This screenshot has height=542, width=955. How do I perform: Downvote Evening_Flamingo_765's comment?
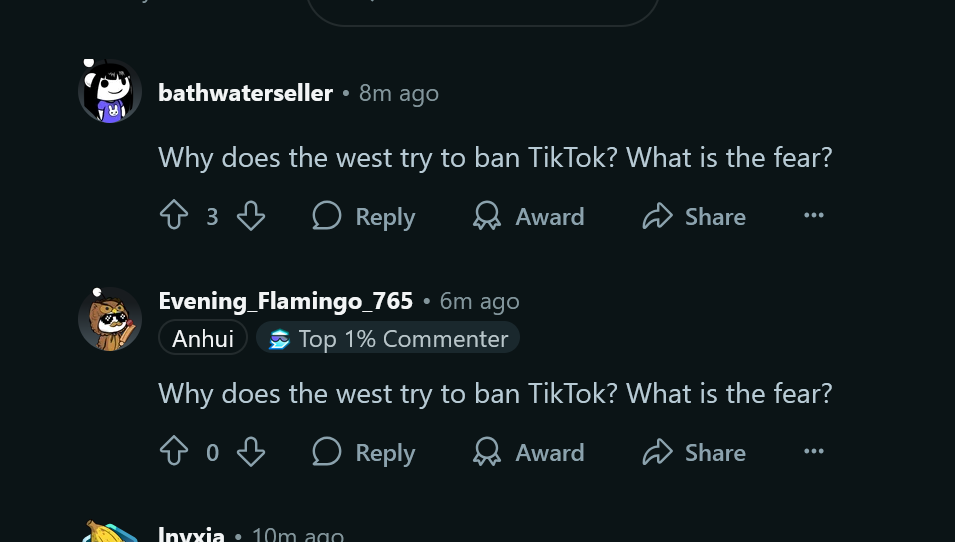251,452
